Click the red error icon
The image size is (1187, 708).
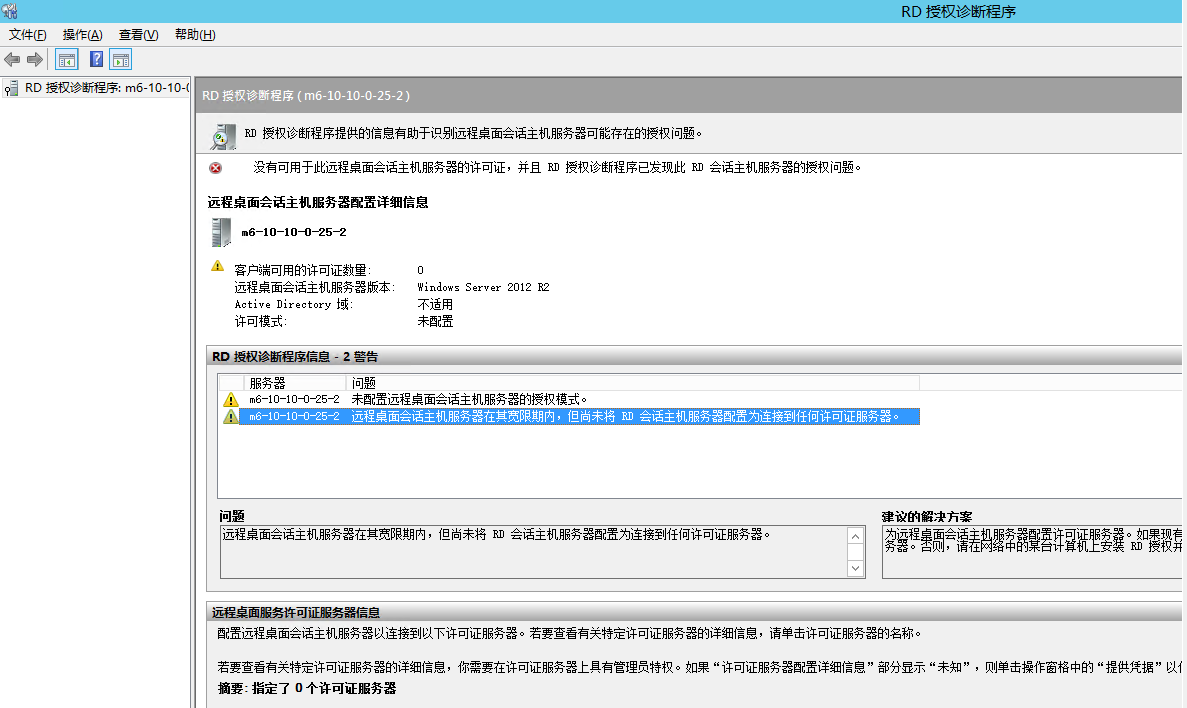[x=216, y=167]
